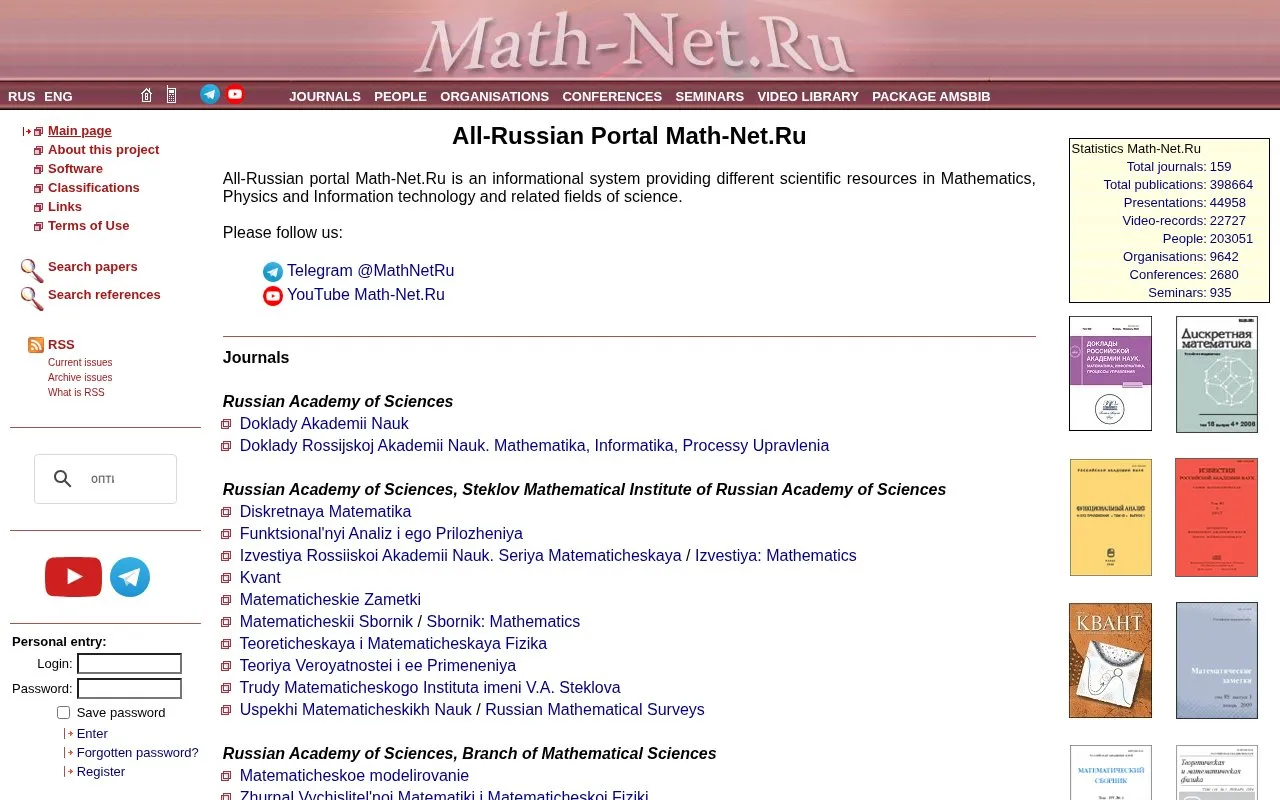This screenshot has height=800, width=1280.
Task: Focus the Password input field
Action: [x=129, y=689]
